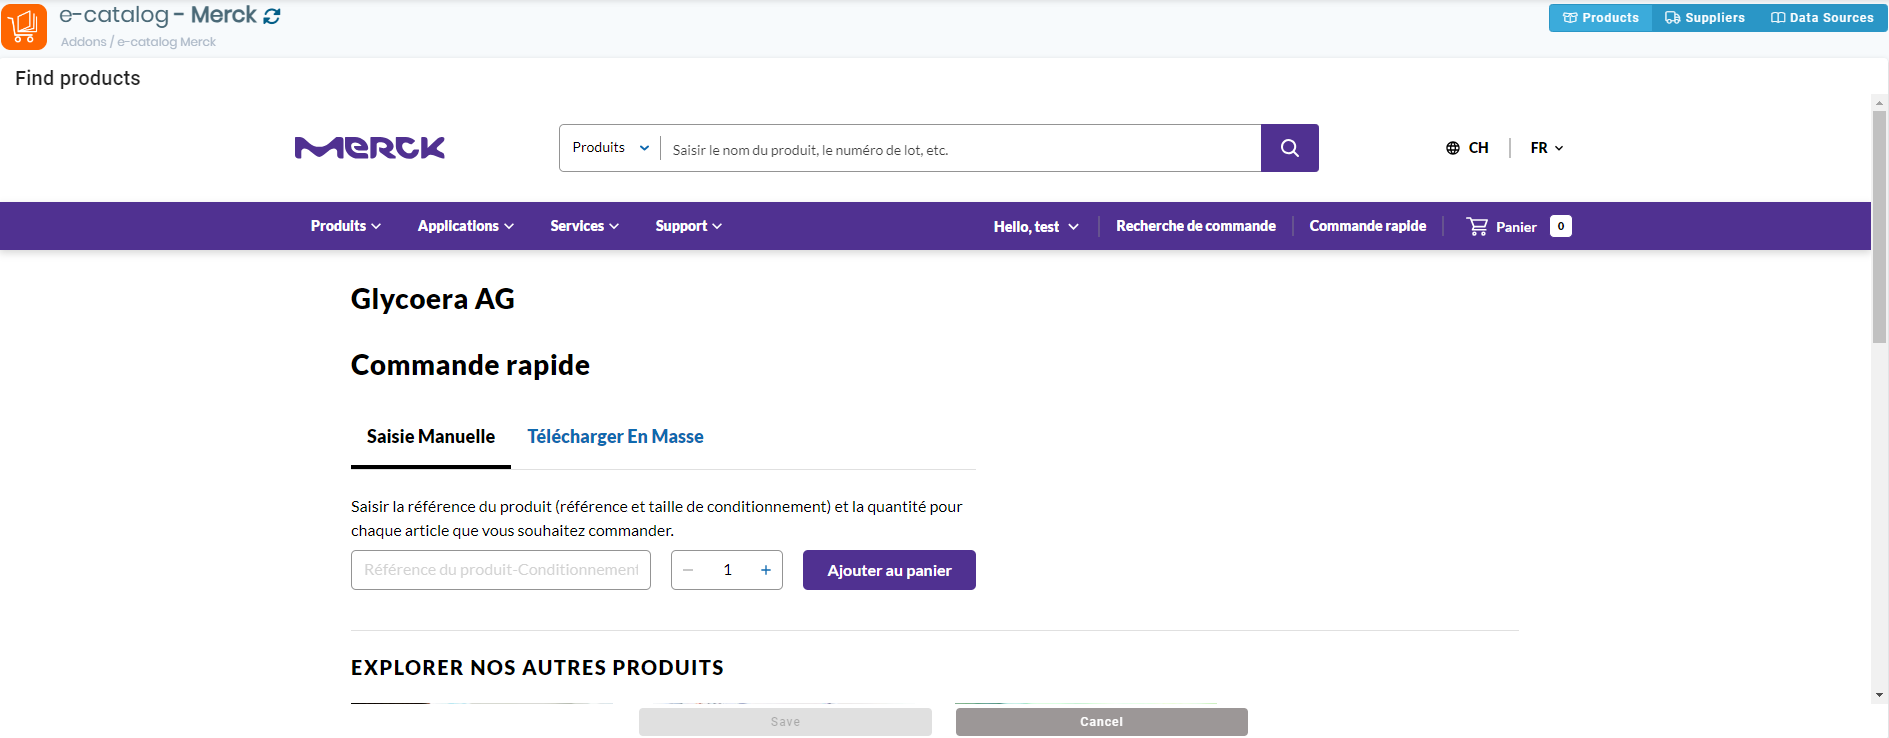Viewport: 1889px width, 738px height.
Task: Open the FR language dropdown
Action: [1547, 148]
